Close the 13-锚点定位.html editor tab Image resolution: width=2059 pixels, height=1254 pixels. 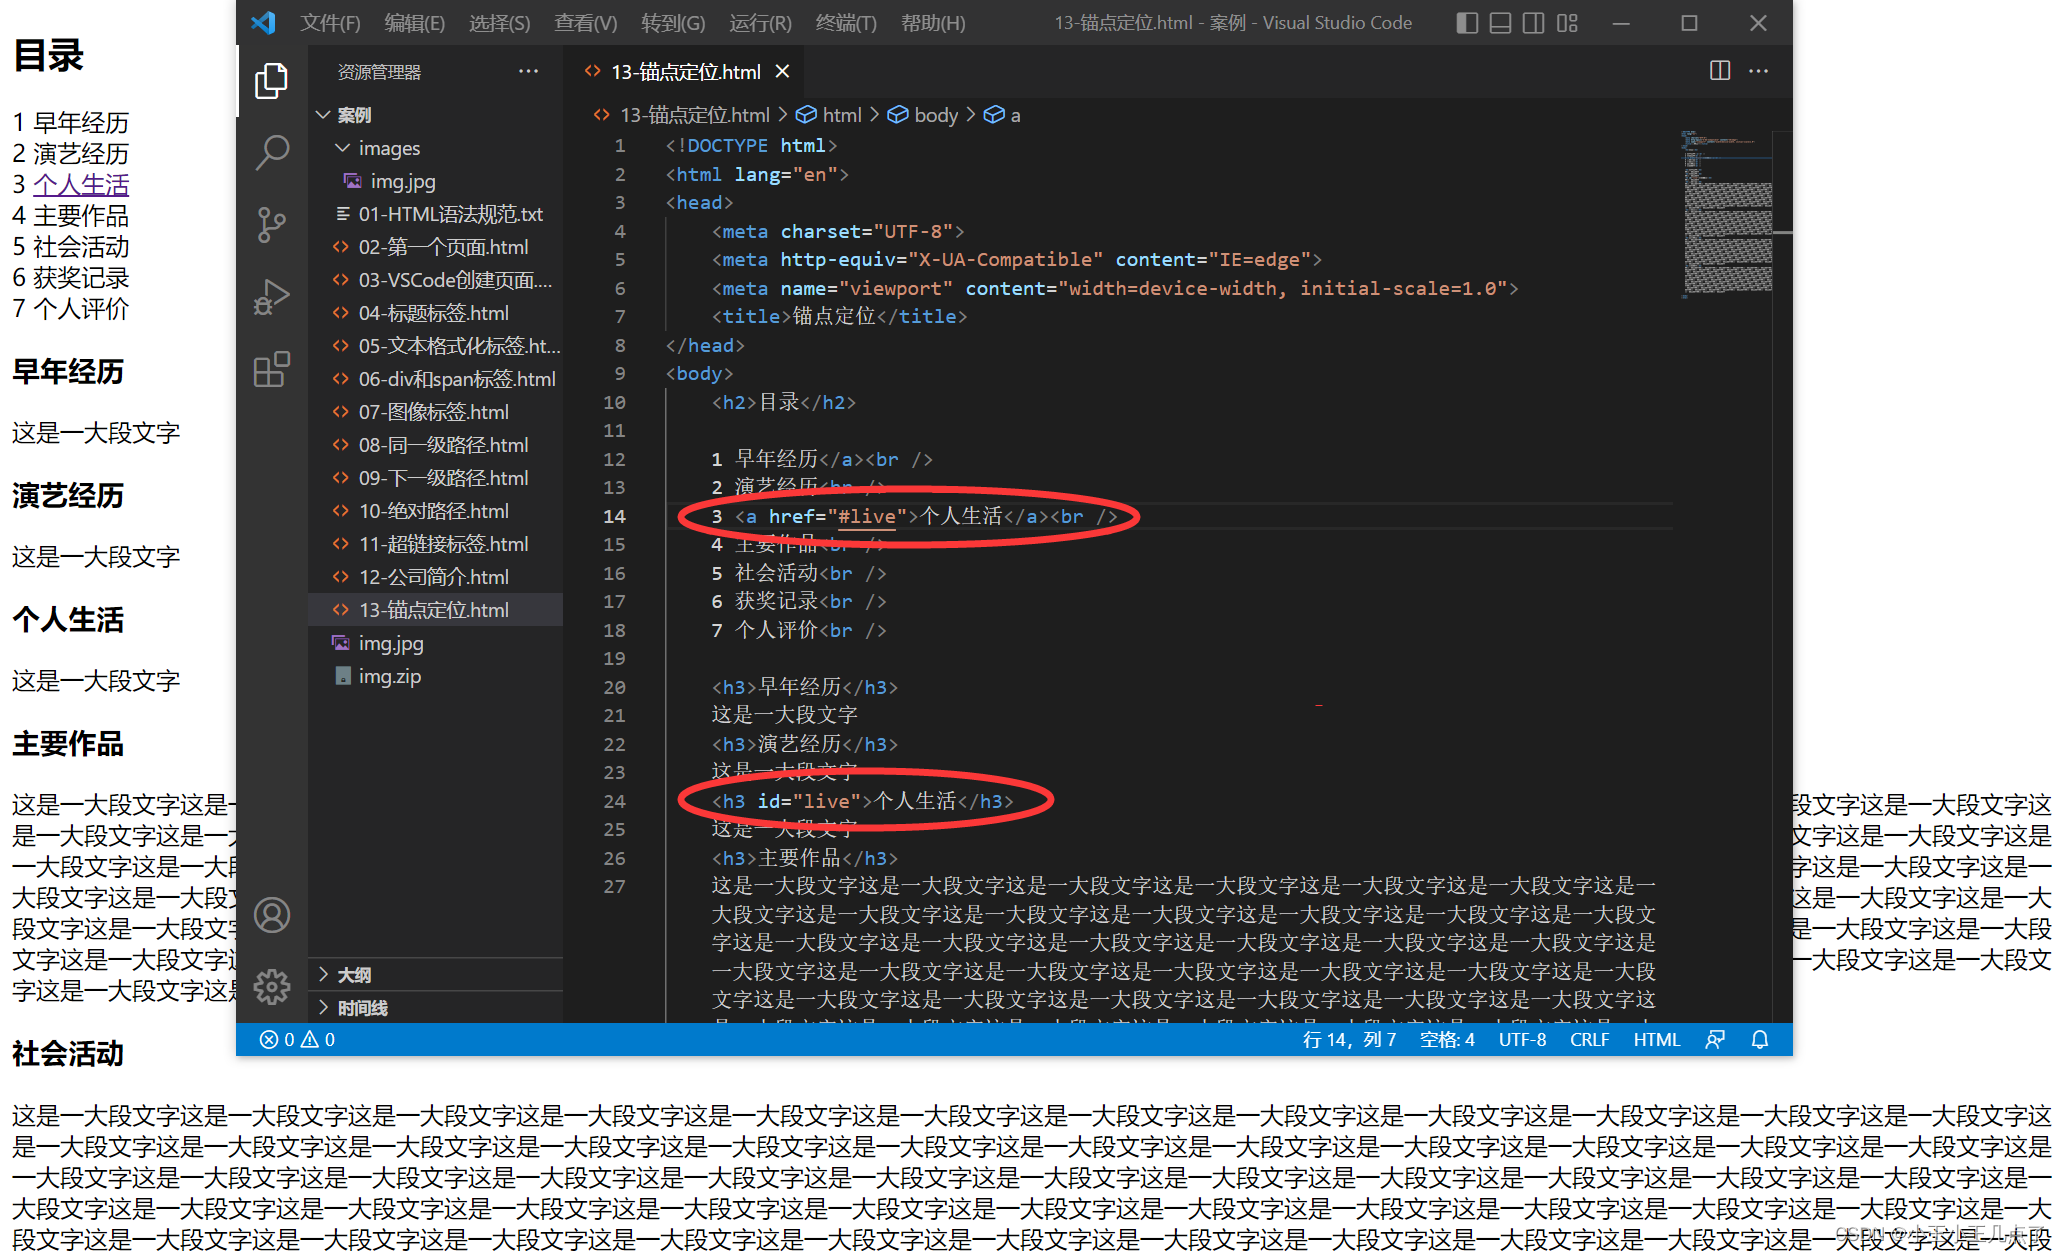pos(782,71)
